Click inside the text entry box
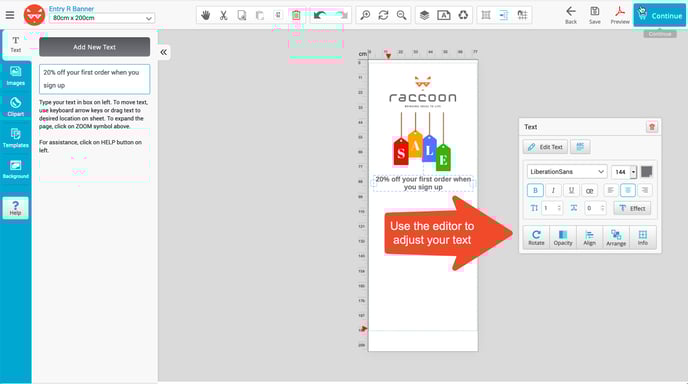Viewport: 688px width, 384px height. 94,79
